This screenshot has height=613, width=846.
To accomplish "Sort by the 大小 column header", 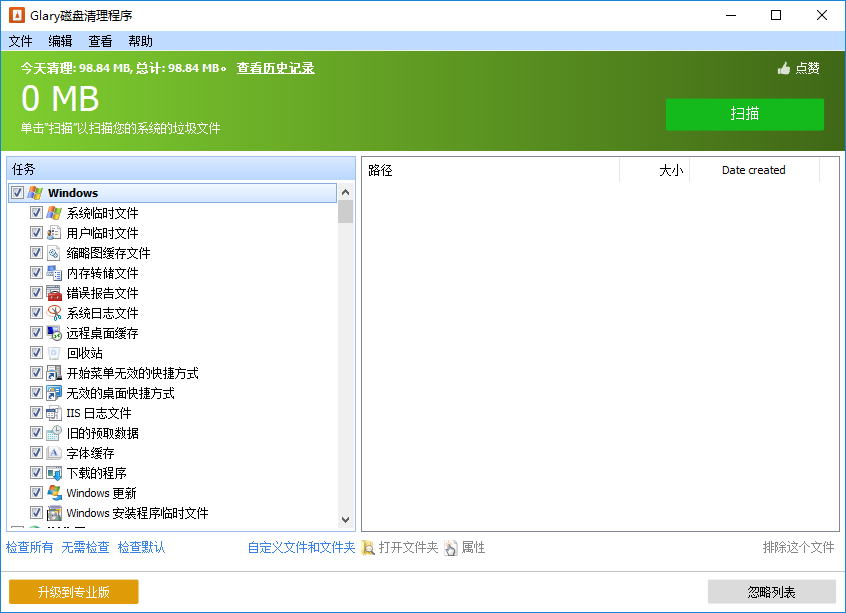I will 654,170.
